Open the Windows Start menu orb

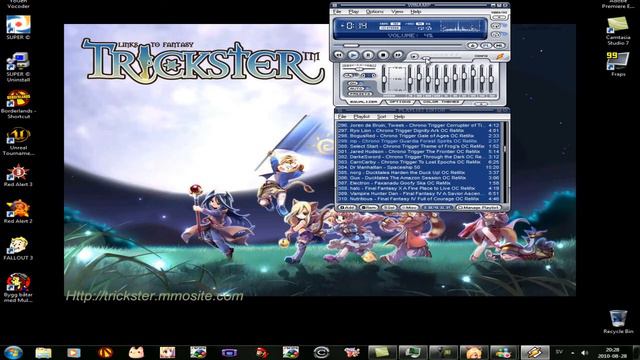13,352
